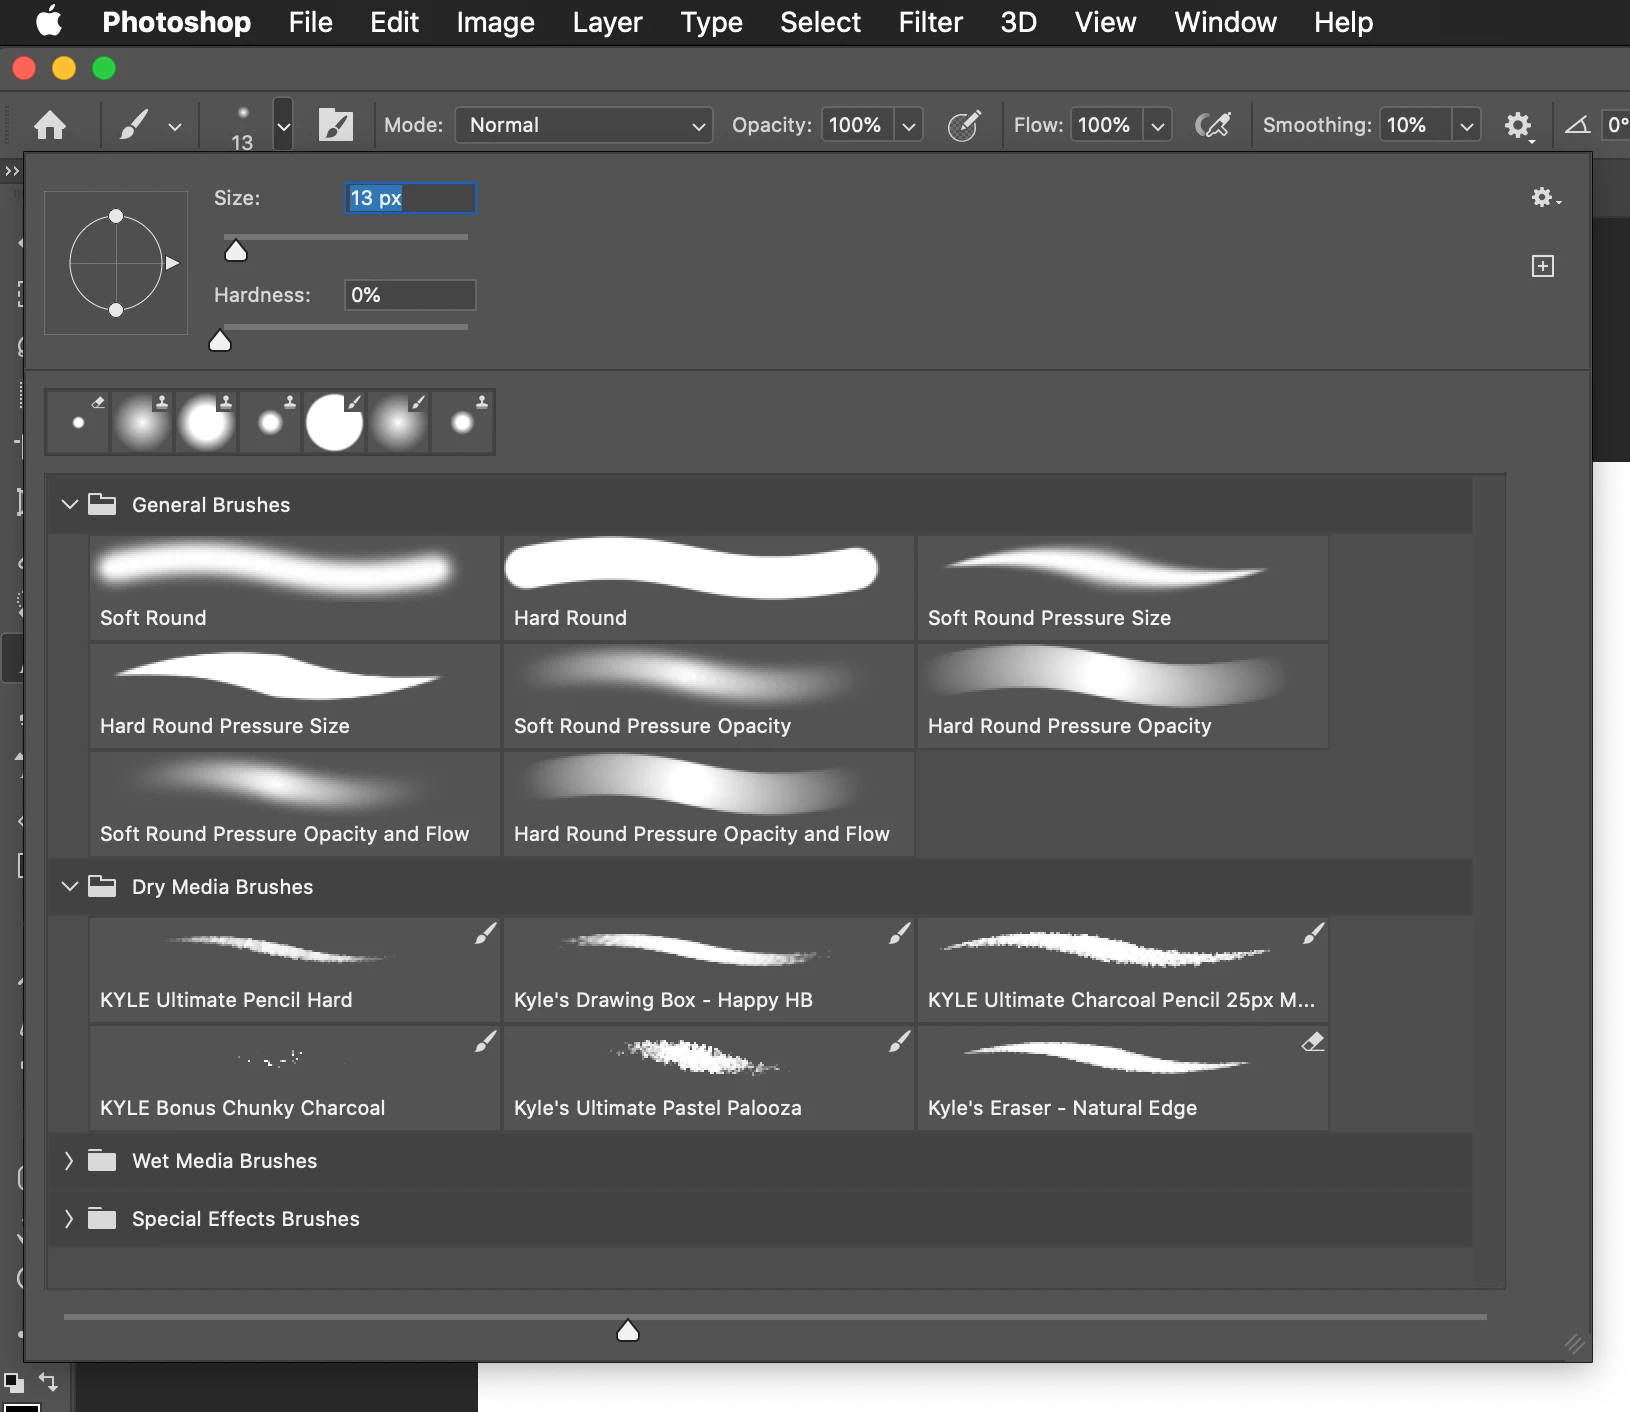Select Kyle's Eraser Natural Edge brush
1630x1412 pixels.
tap(1122, 1078)
